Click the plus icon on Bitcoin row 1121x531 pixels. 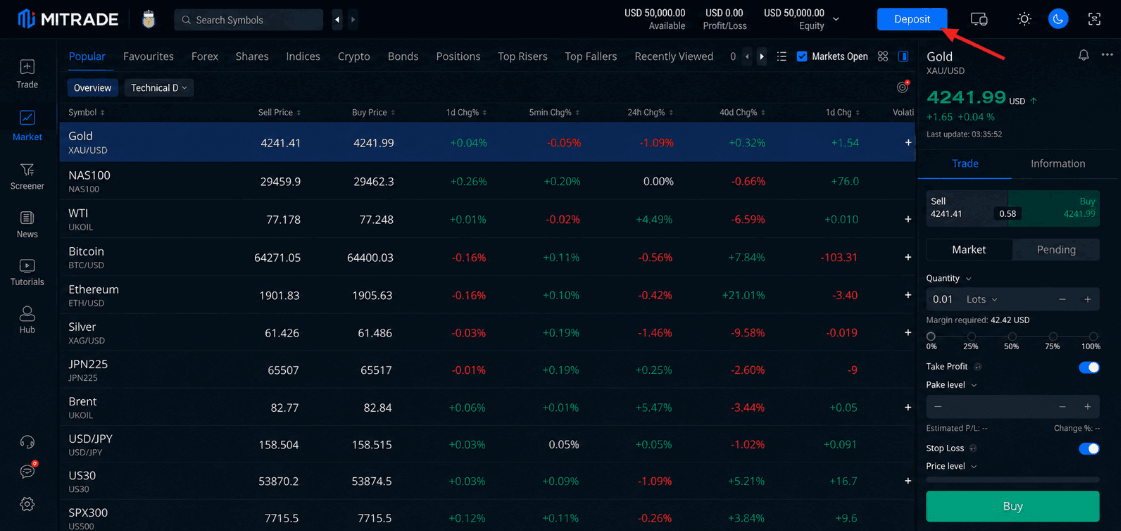908,257
